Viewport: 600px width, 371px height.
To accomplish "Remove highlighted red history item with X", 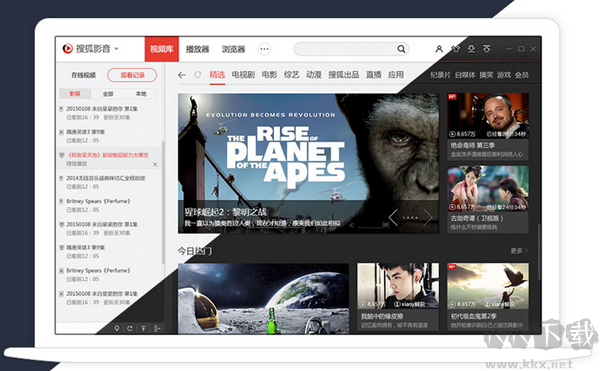I will (155, 164).
